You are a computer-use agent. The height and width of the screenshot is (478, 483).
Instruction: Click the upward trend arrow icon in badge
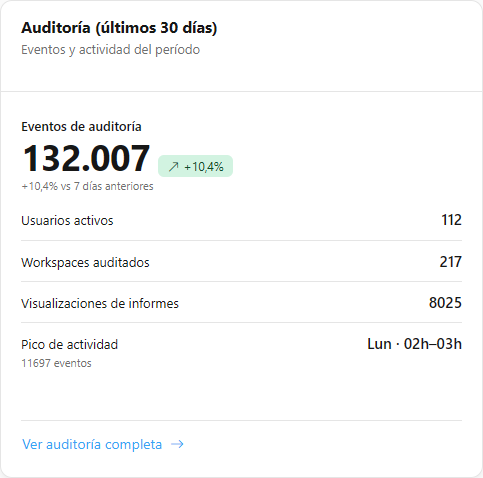click(174, 166)
